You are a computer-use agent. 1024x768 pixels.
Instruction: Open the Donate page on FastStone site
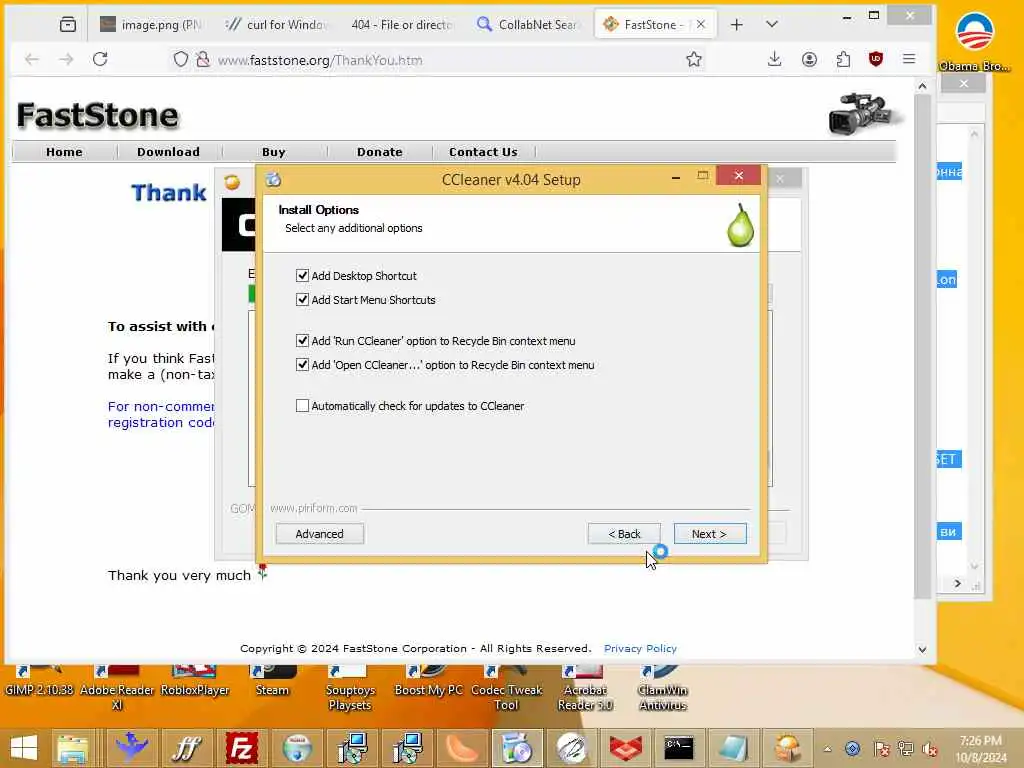(379, 152)
